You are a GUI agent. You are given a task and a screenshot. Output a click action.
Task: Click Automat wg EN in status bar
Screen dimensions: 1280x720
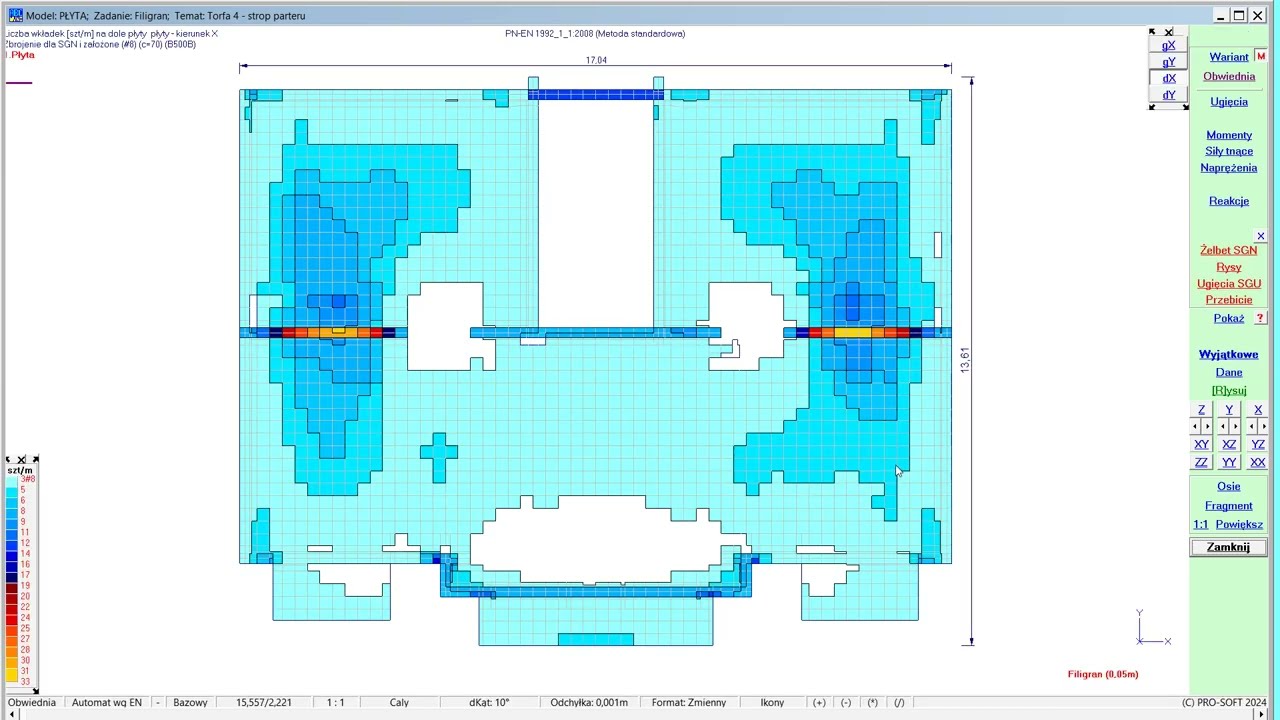[107, 702]
